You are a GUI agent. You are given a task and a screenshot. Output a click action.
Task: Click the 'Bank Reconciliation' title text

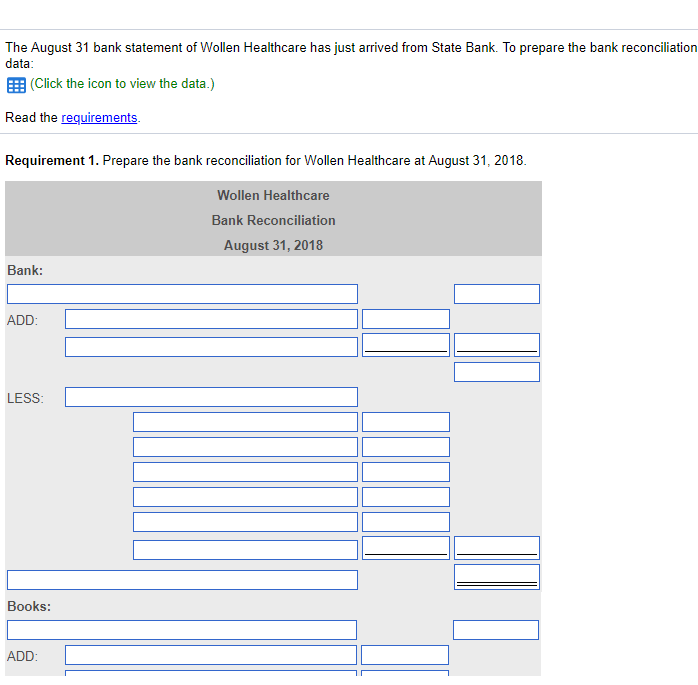coord(273,220)
